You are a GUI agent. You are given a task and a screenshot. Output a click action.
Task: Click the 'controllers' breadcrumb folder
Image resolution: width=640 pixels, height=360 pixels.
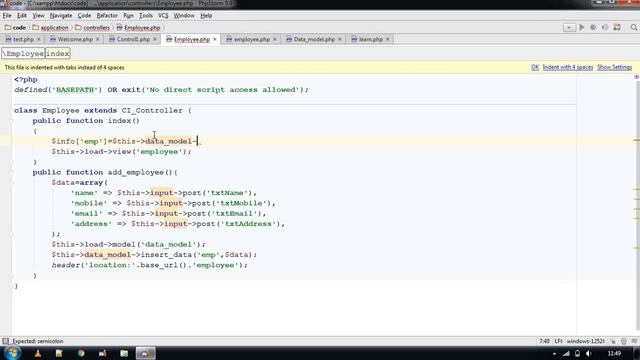pyautogui.click(x=92, y=28)
